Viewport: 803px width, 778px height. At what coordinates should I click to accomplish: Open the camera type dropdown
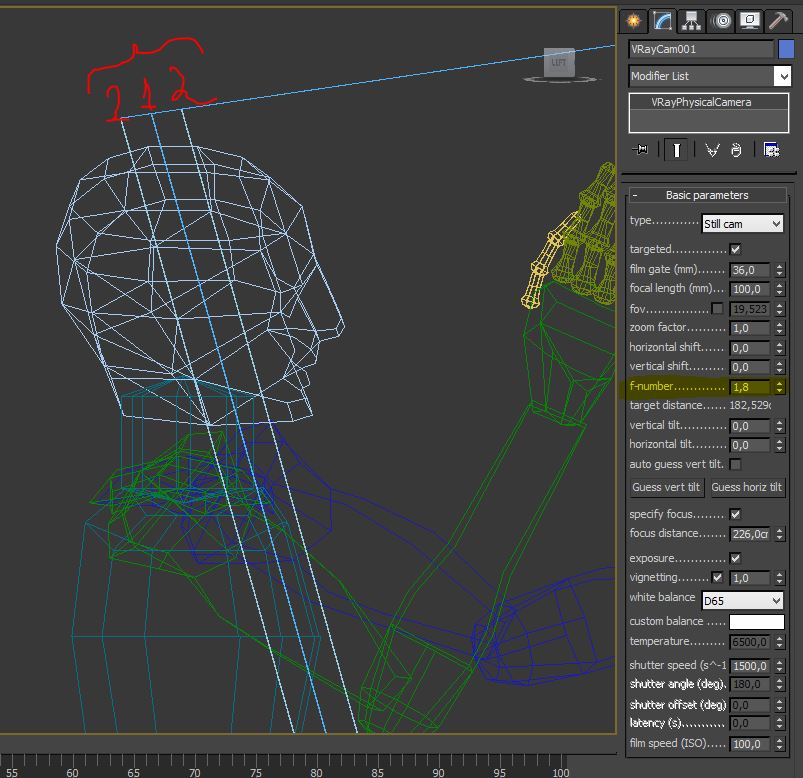click(742, 224)
